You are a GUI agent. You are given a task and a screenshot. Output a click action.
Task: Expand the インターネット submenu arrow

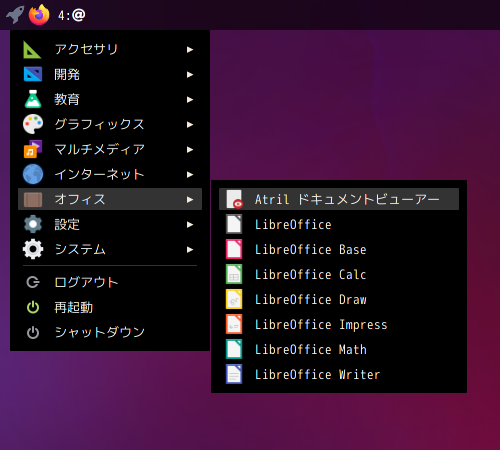click(190, 174)
